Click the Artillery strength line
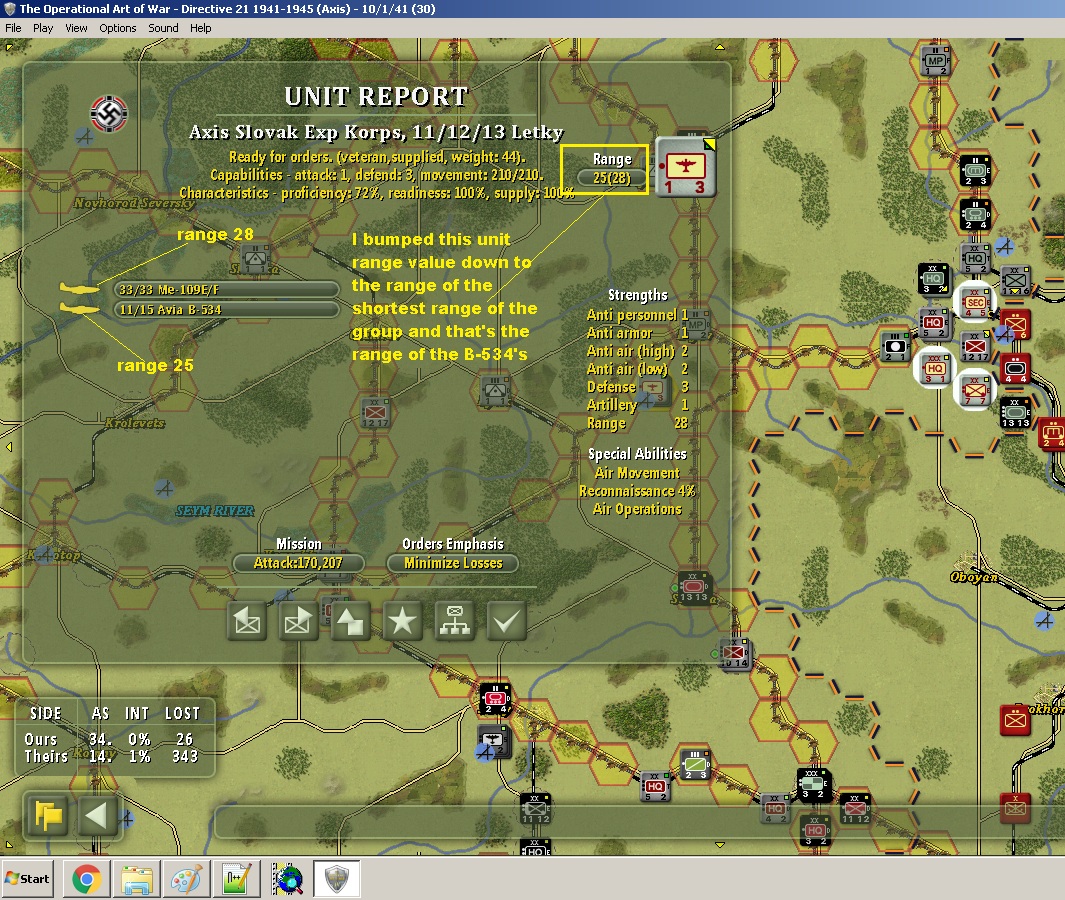 pos(638,405)
